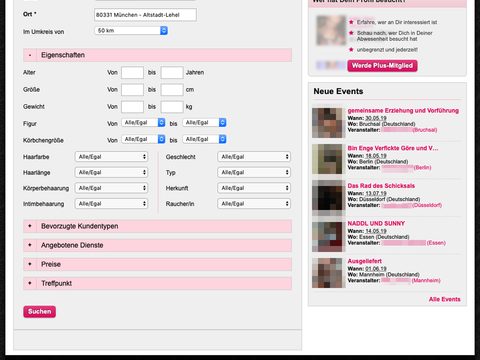Click the Werde Plus-Mitglied button
480x360 pixels.
click(x=382, y=66)
